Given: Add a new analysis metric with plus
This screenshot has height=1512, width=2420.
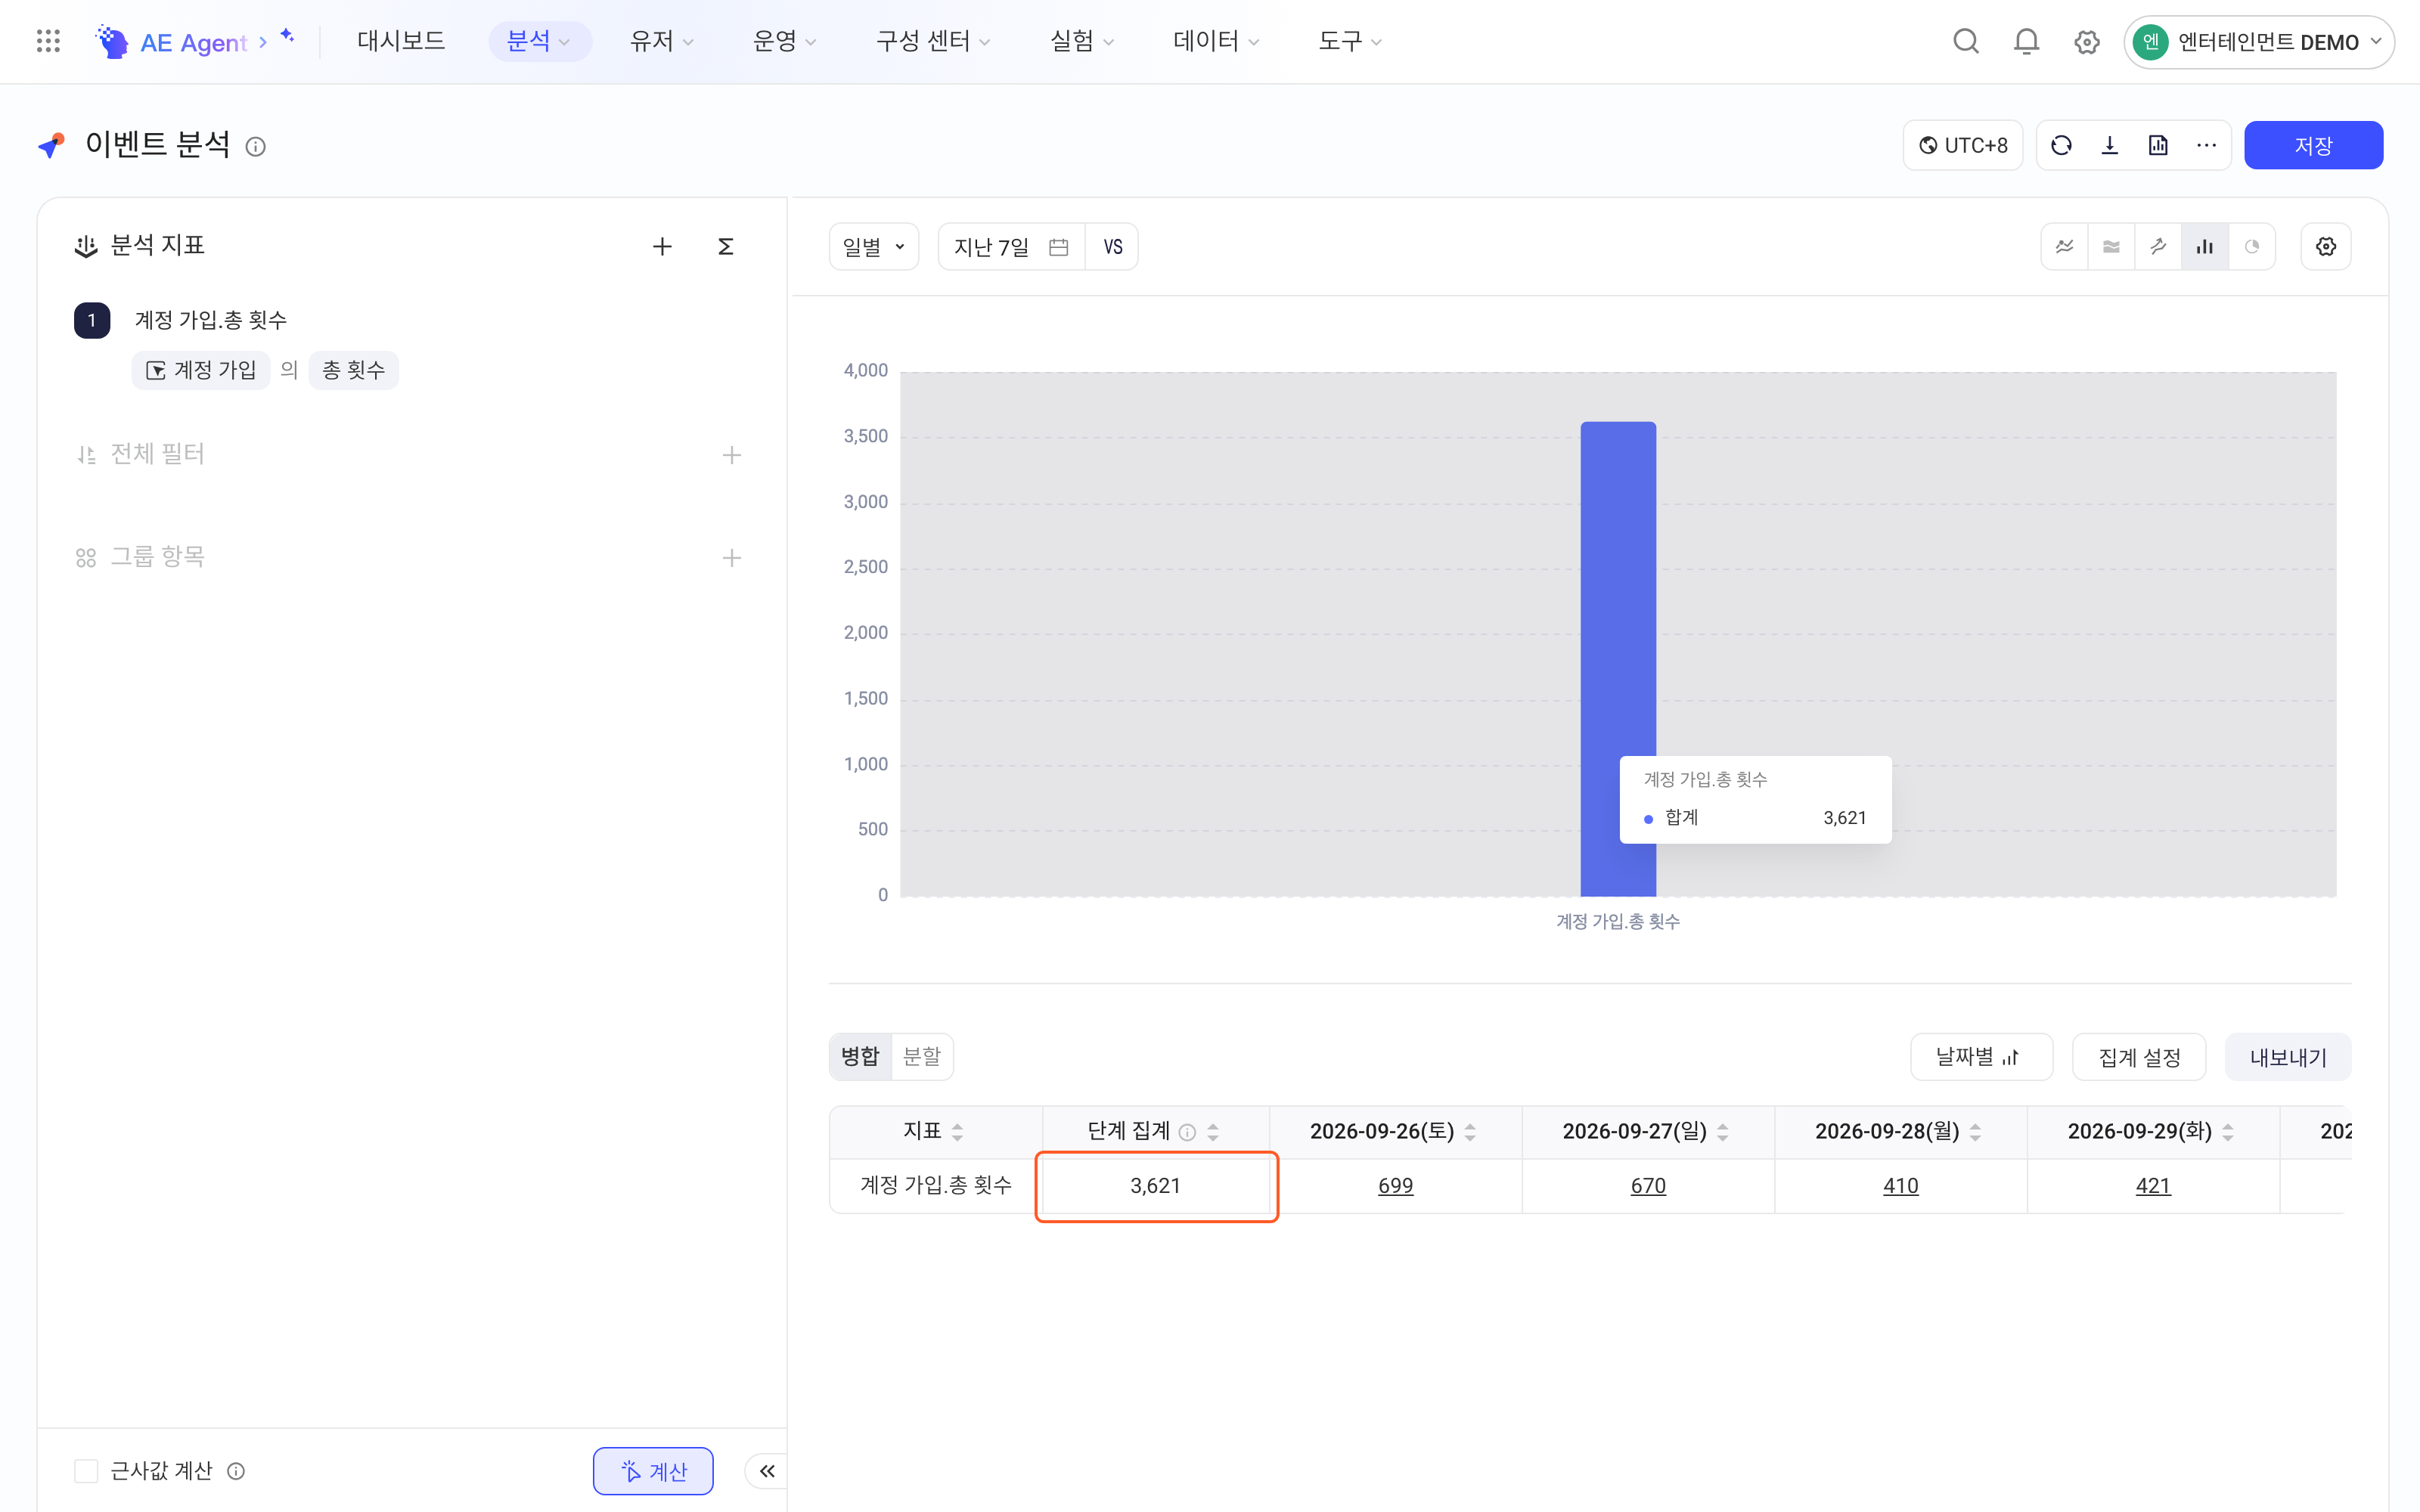Looking at the screenshot, I should click(662, 246).
